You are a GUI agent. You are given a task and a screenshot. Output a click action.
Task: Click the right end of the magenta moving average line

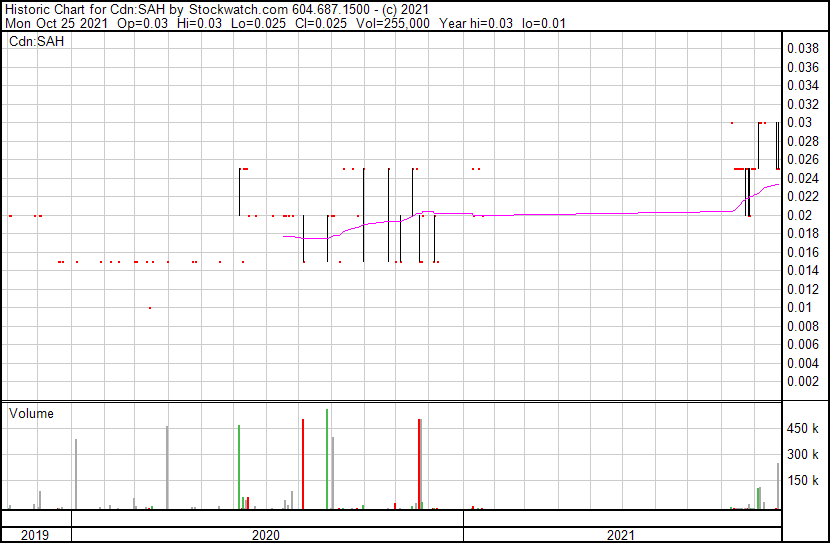pyautogui.click(x=778, y=184)
